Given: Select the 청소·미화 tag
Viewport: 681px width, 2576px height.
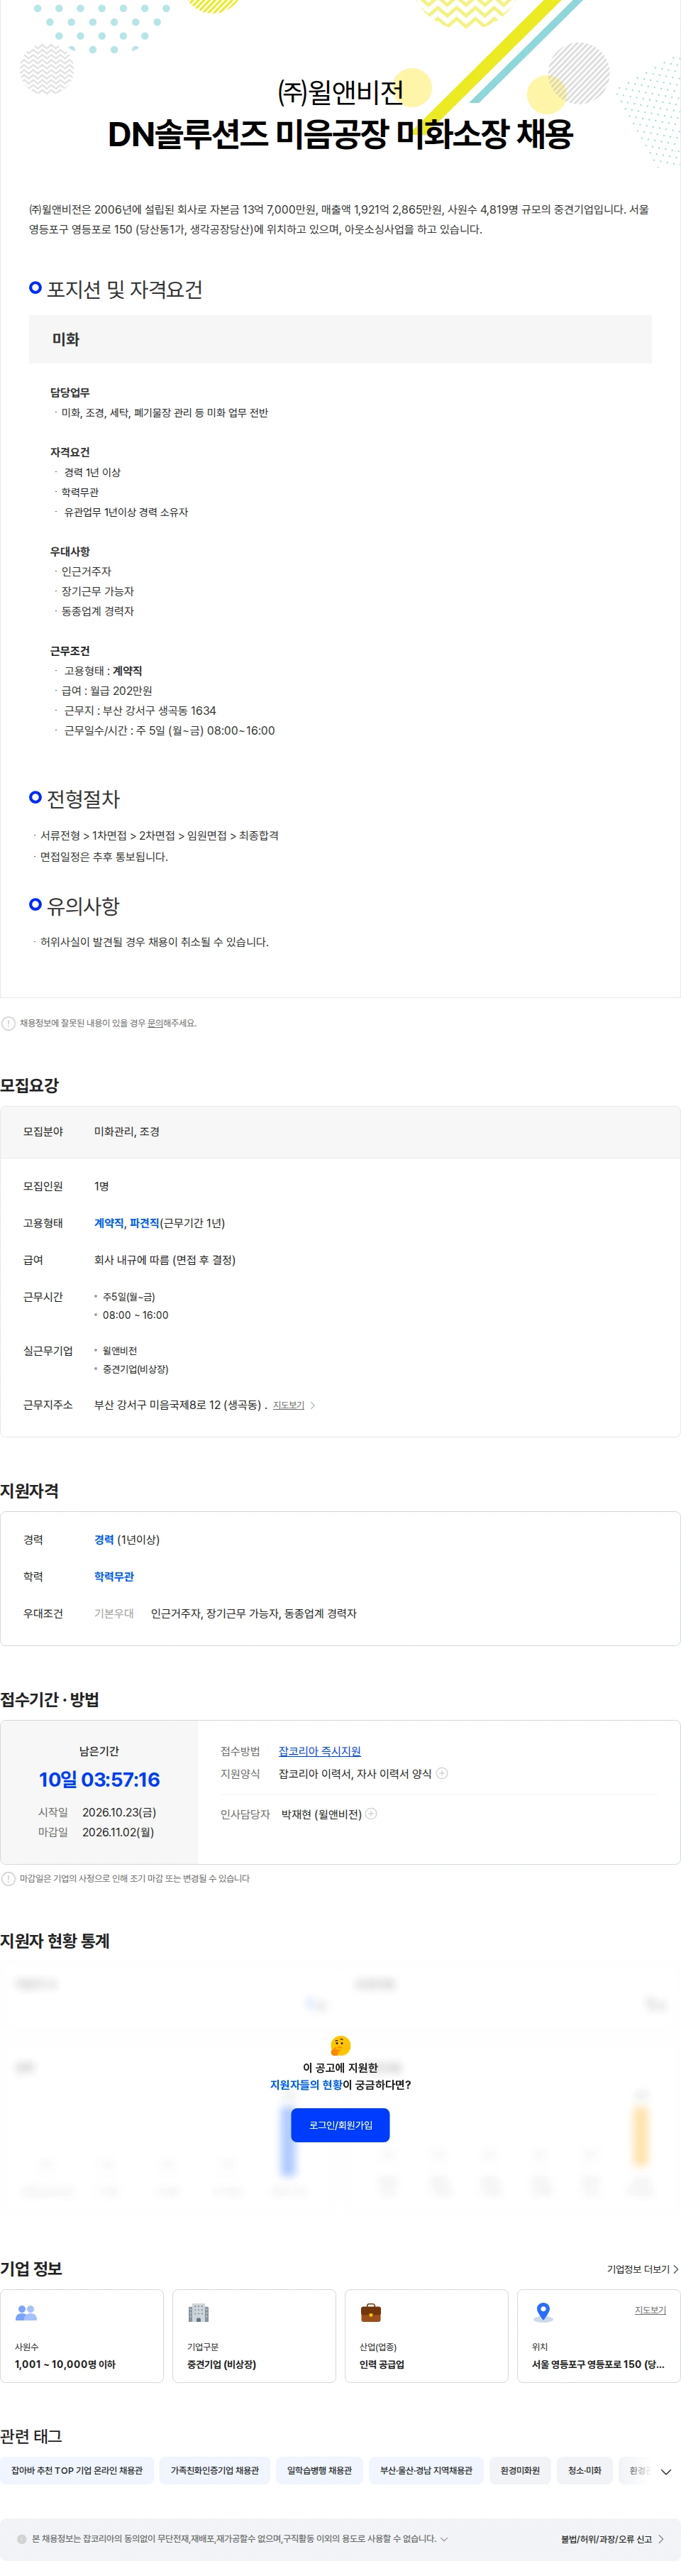Looking at the screenshot, I should click(x=585, y=2470).
